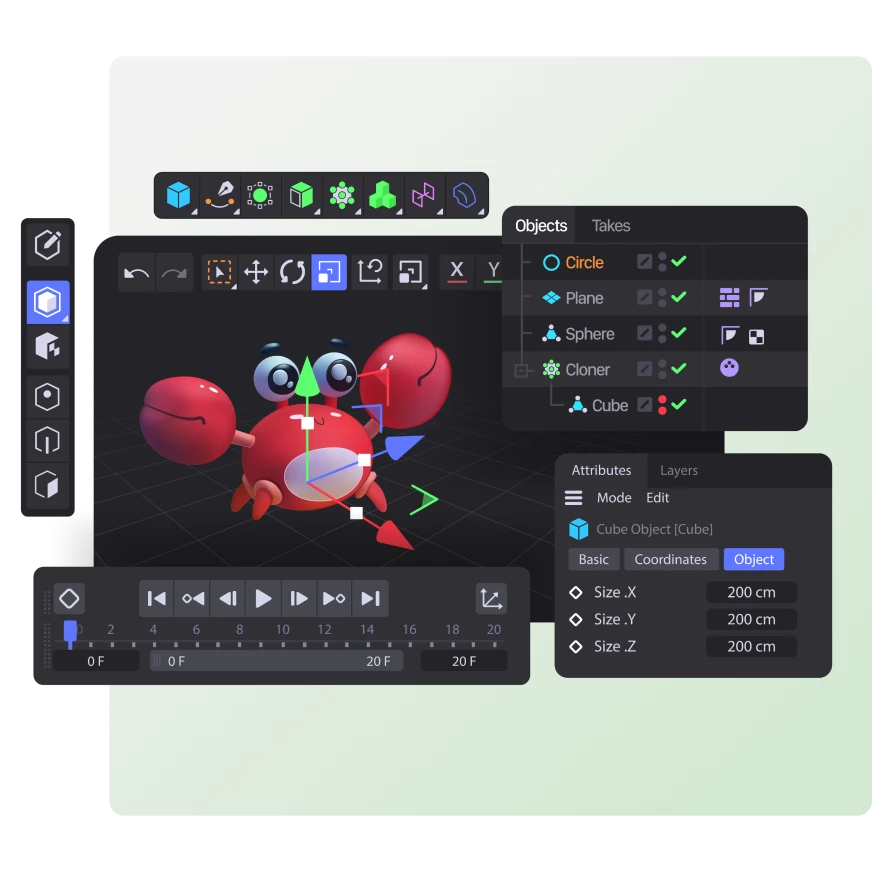This screenshot has width=872, height=872.
Task: Click the last used tool icon
Action: coord(410,272)
